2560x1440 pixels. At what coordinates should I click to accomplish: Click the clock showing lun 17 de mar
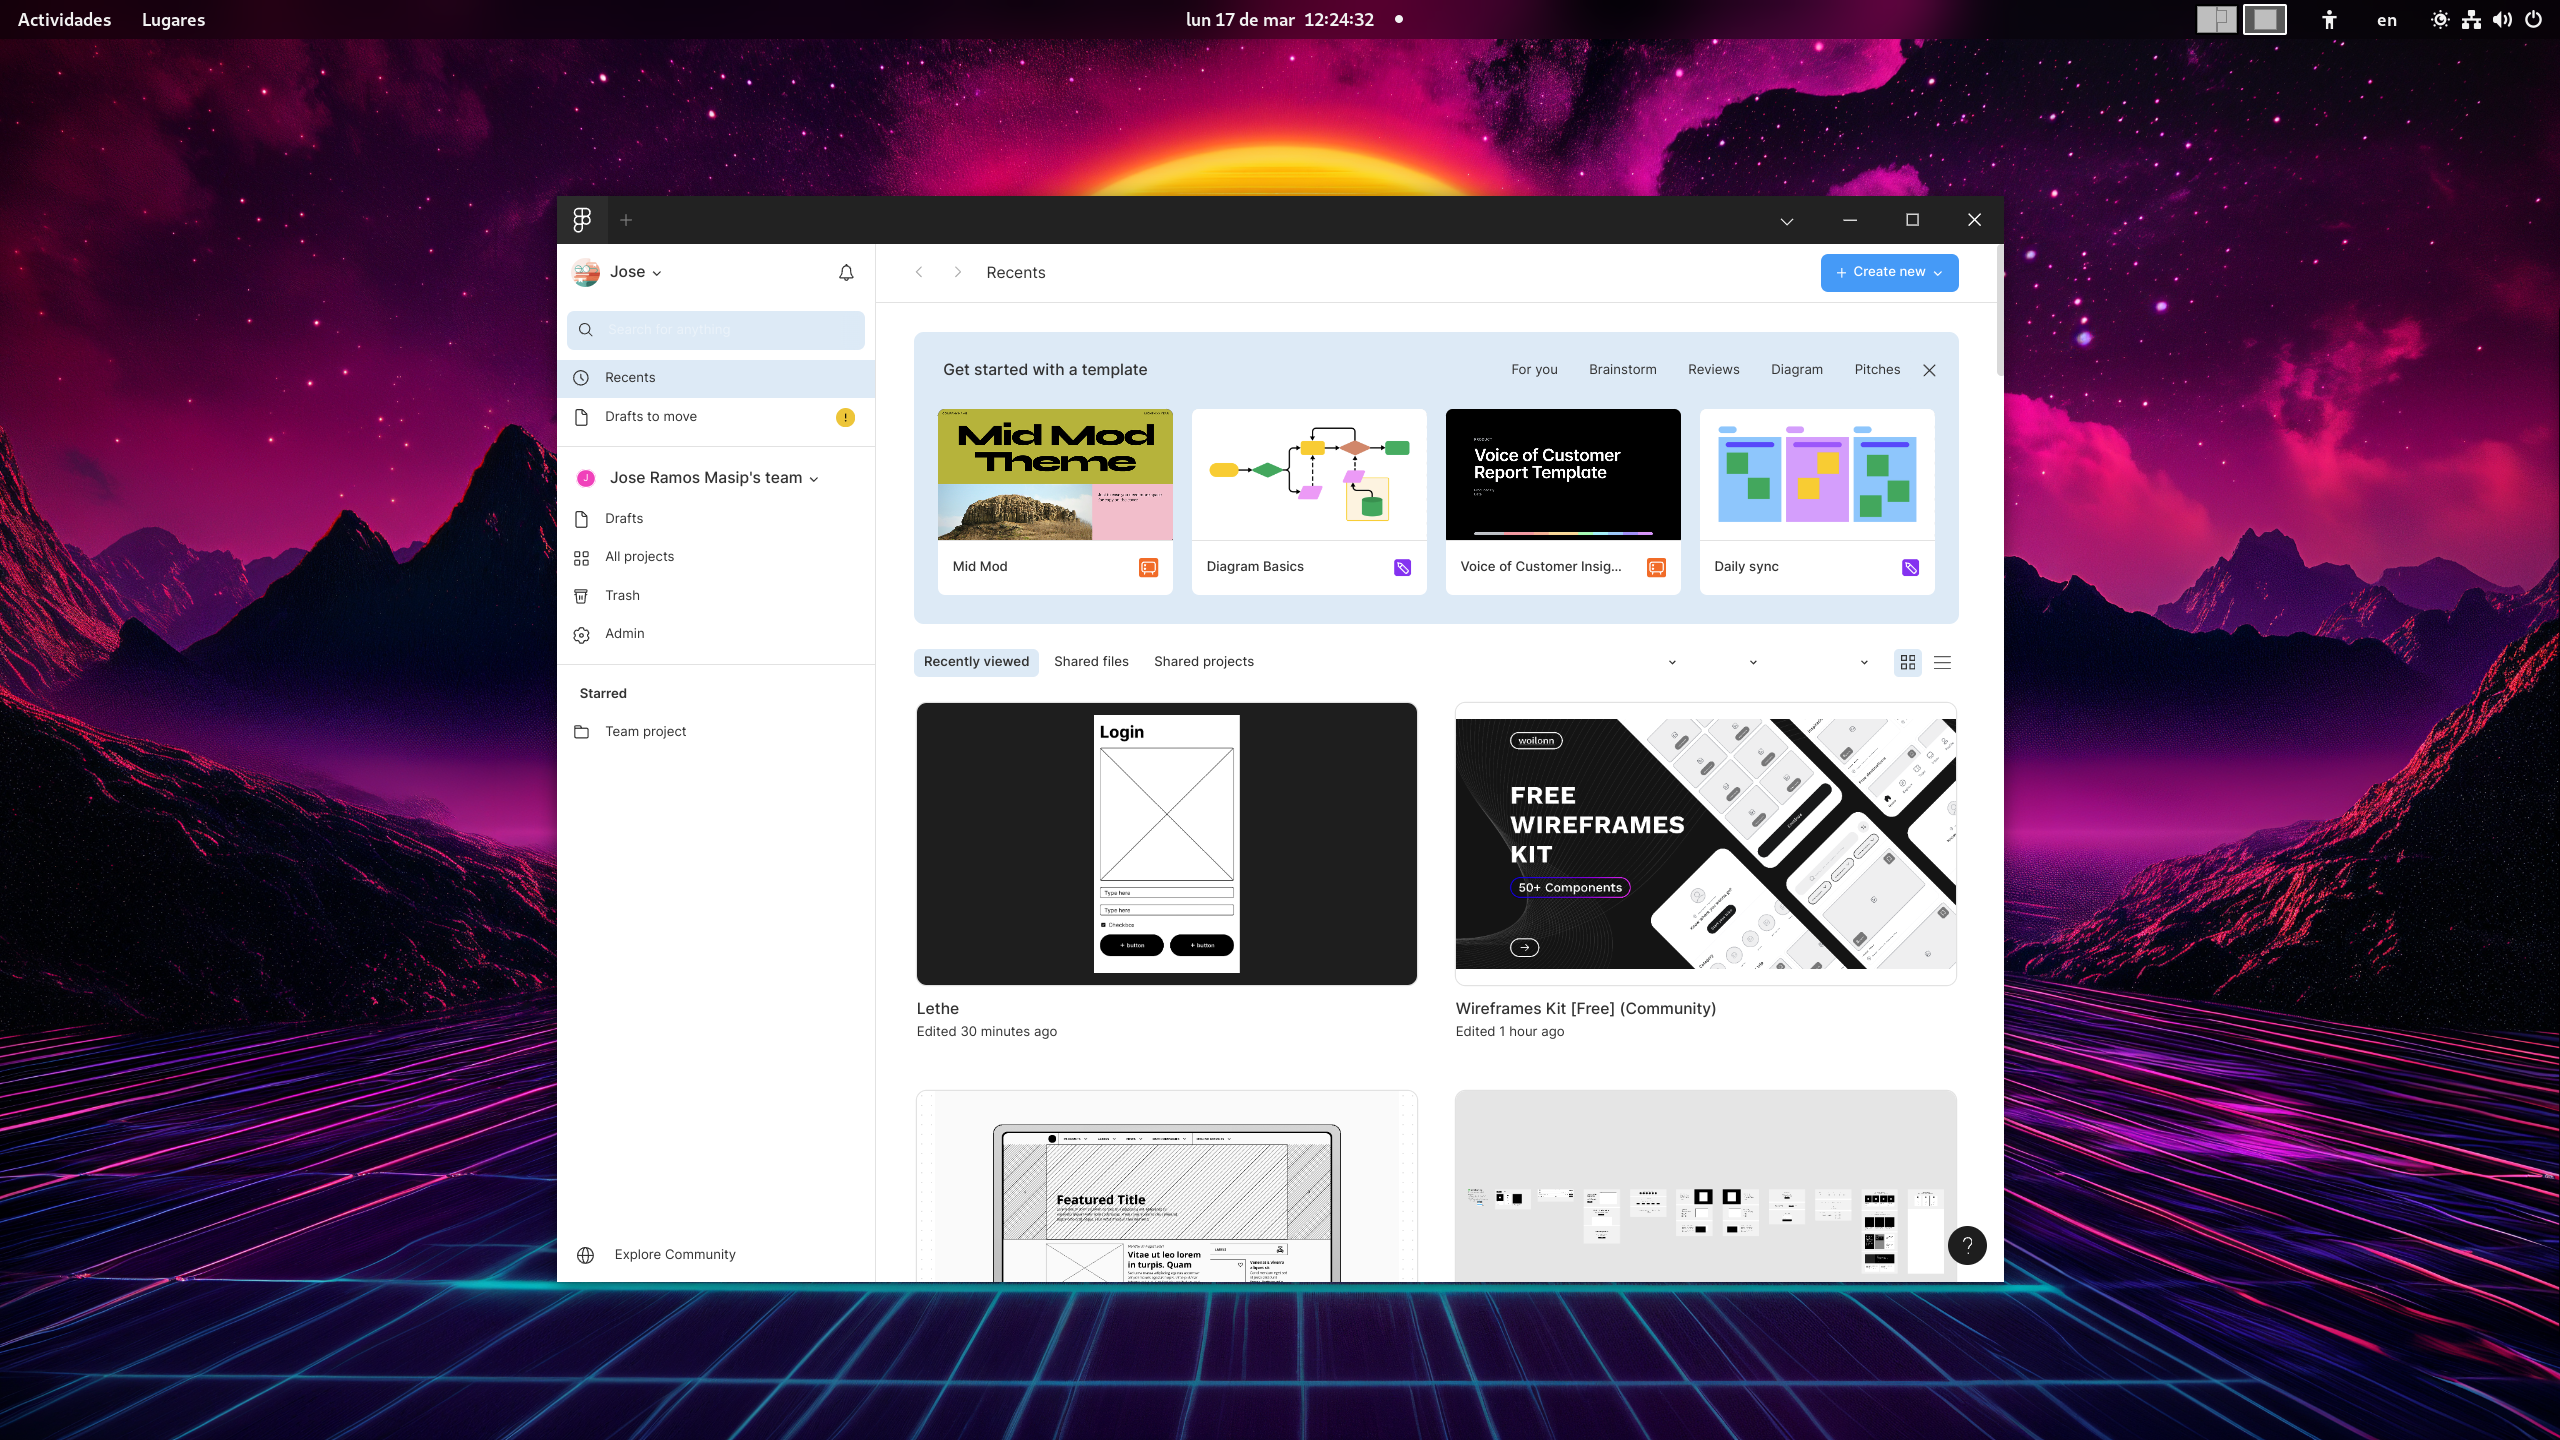coord(1280,20)
